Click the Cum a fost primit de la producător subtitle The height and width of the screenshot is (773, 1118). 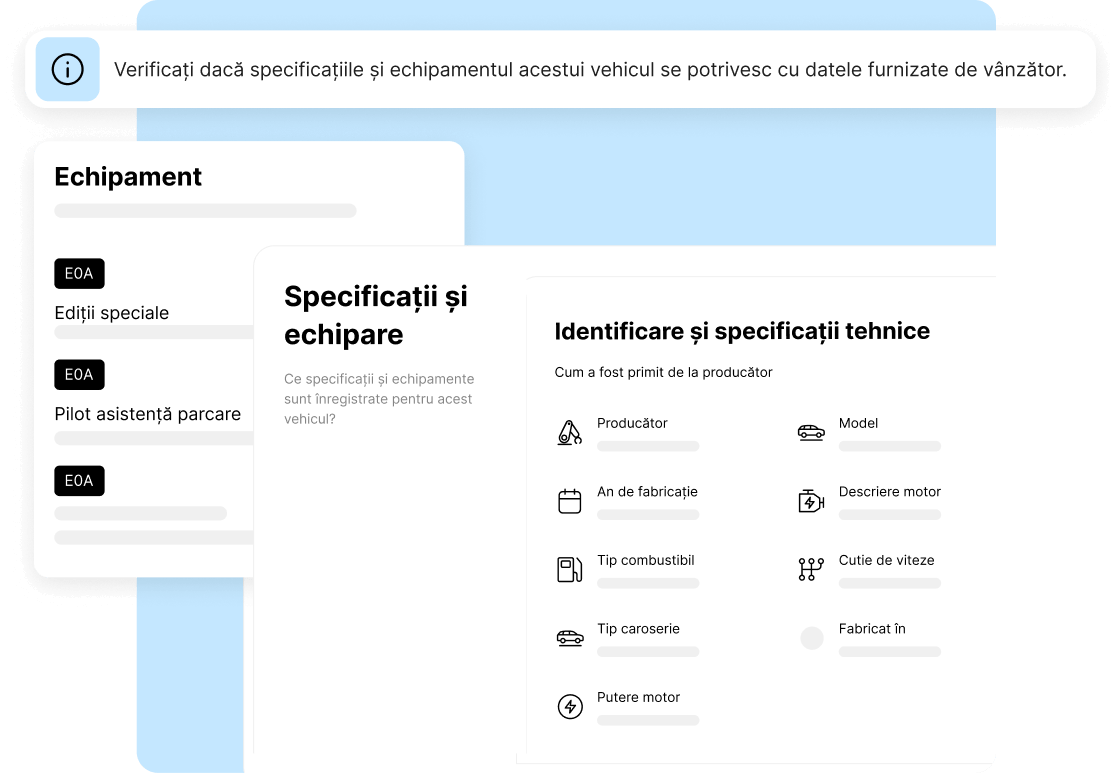[x=663, y=372]
